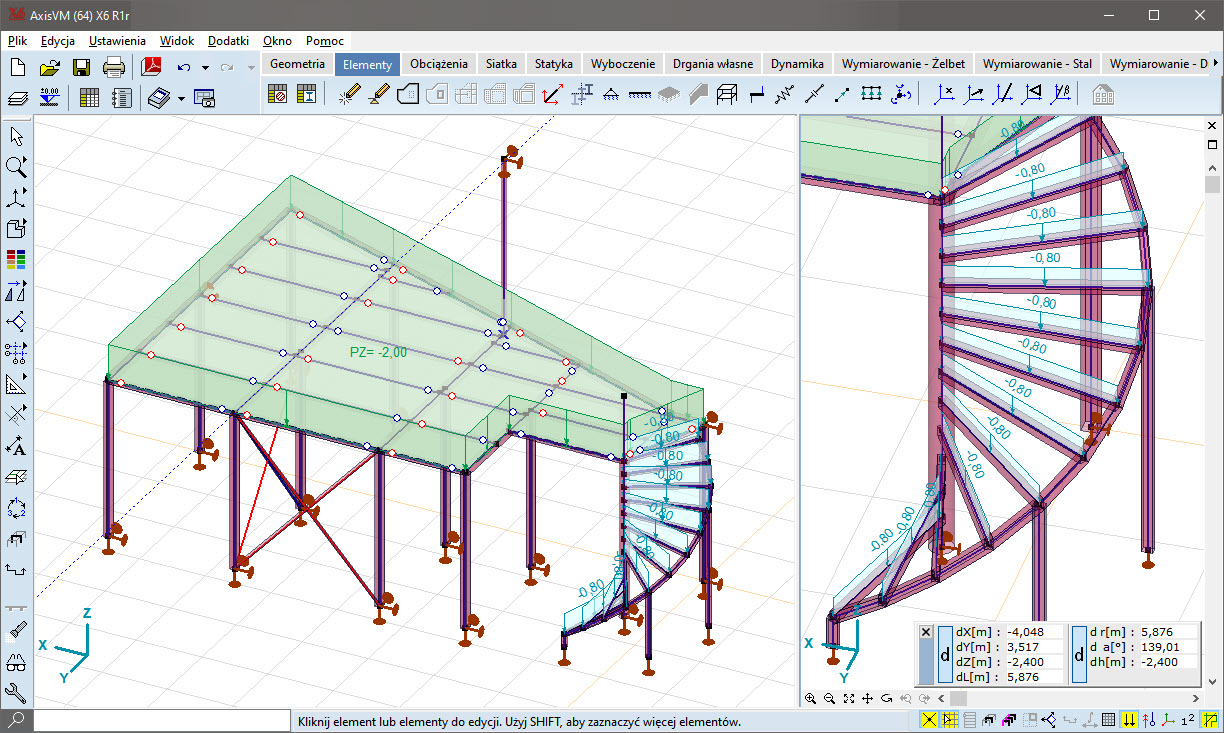This screenshot has height=733, width=1224.
Task: Expand the dropdown next to the book icon
Action: (x=181, y=98)
